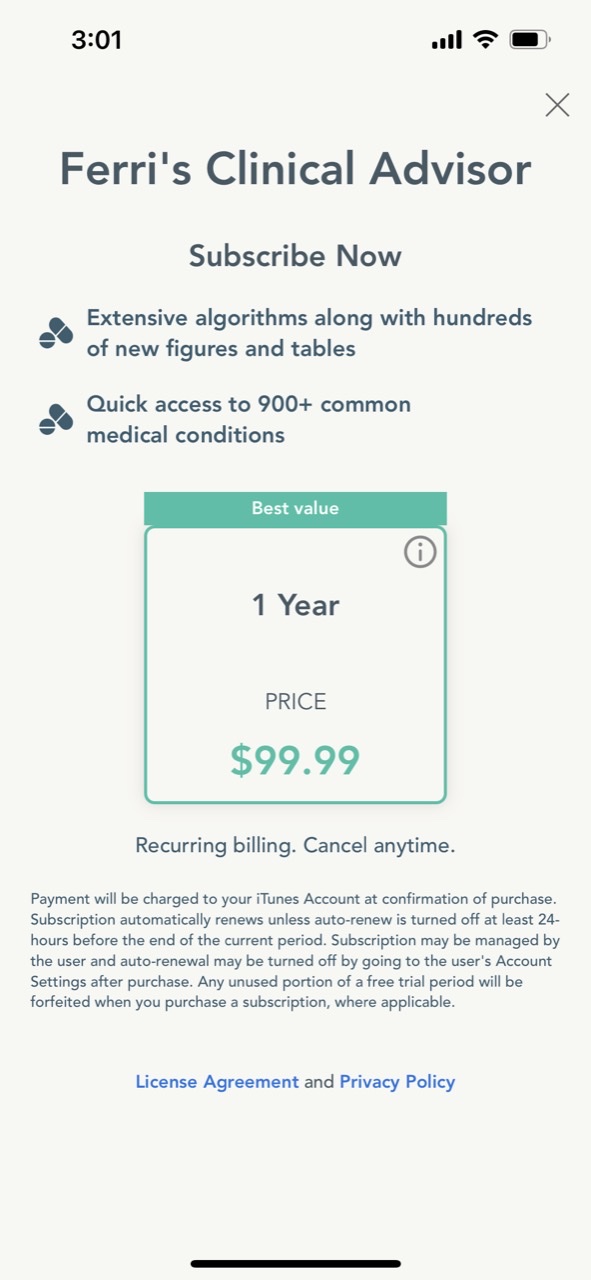Screen dimensions: 591x1280
Task: Tap the pill icon beside Extensive algorithms
Action: (56, 333)
